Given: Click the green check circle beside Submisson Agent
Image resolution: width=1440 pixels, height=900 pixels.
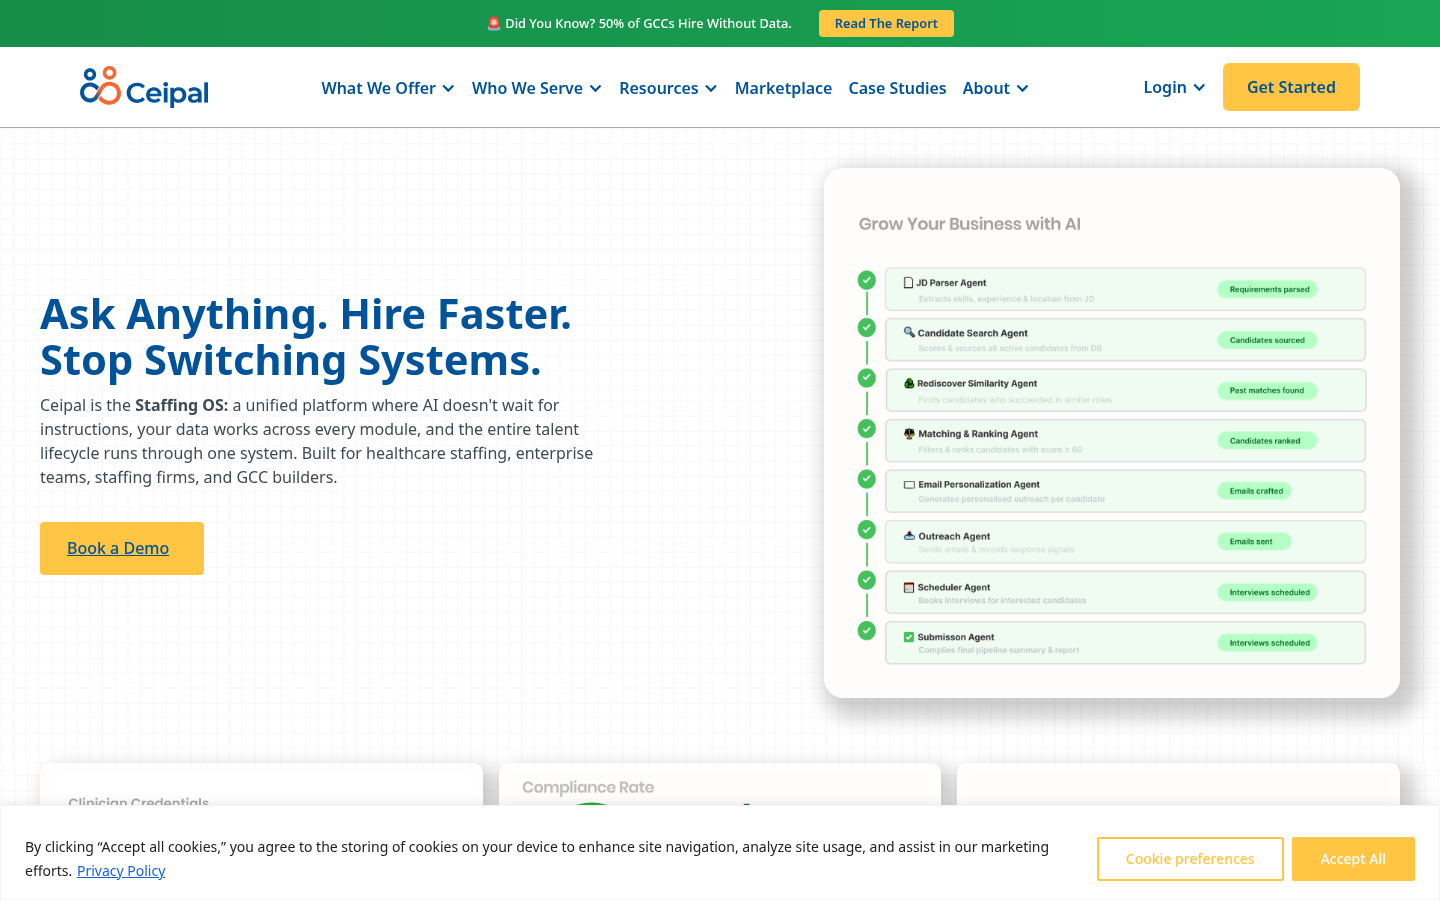Looking at the screenshot, I should [867, 631].
